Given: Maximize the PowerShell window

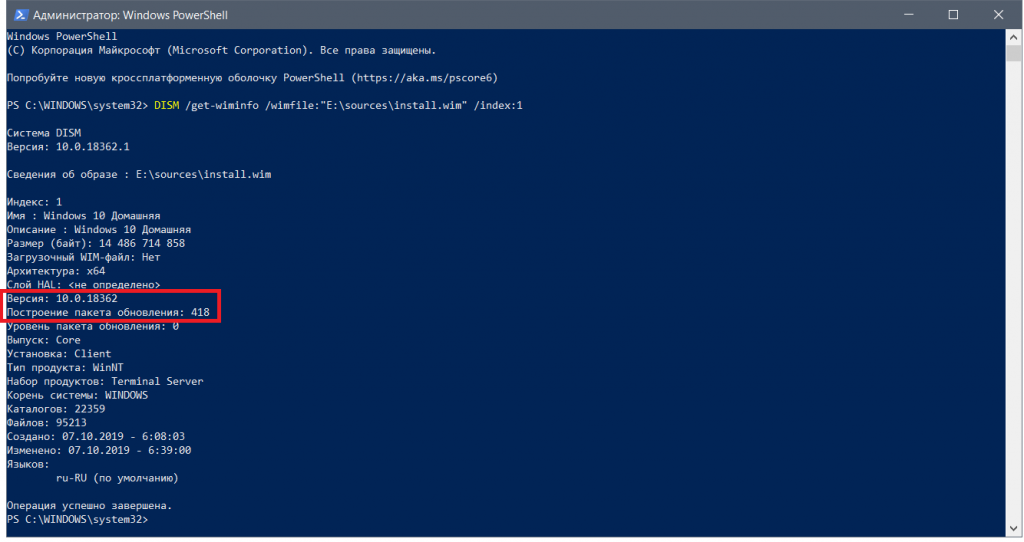Looking at the screenshot, I should coord(951,15).
